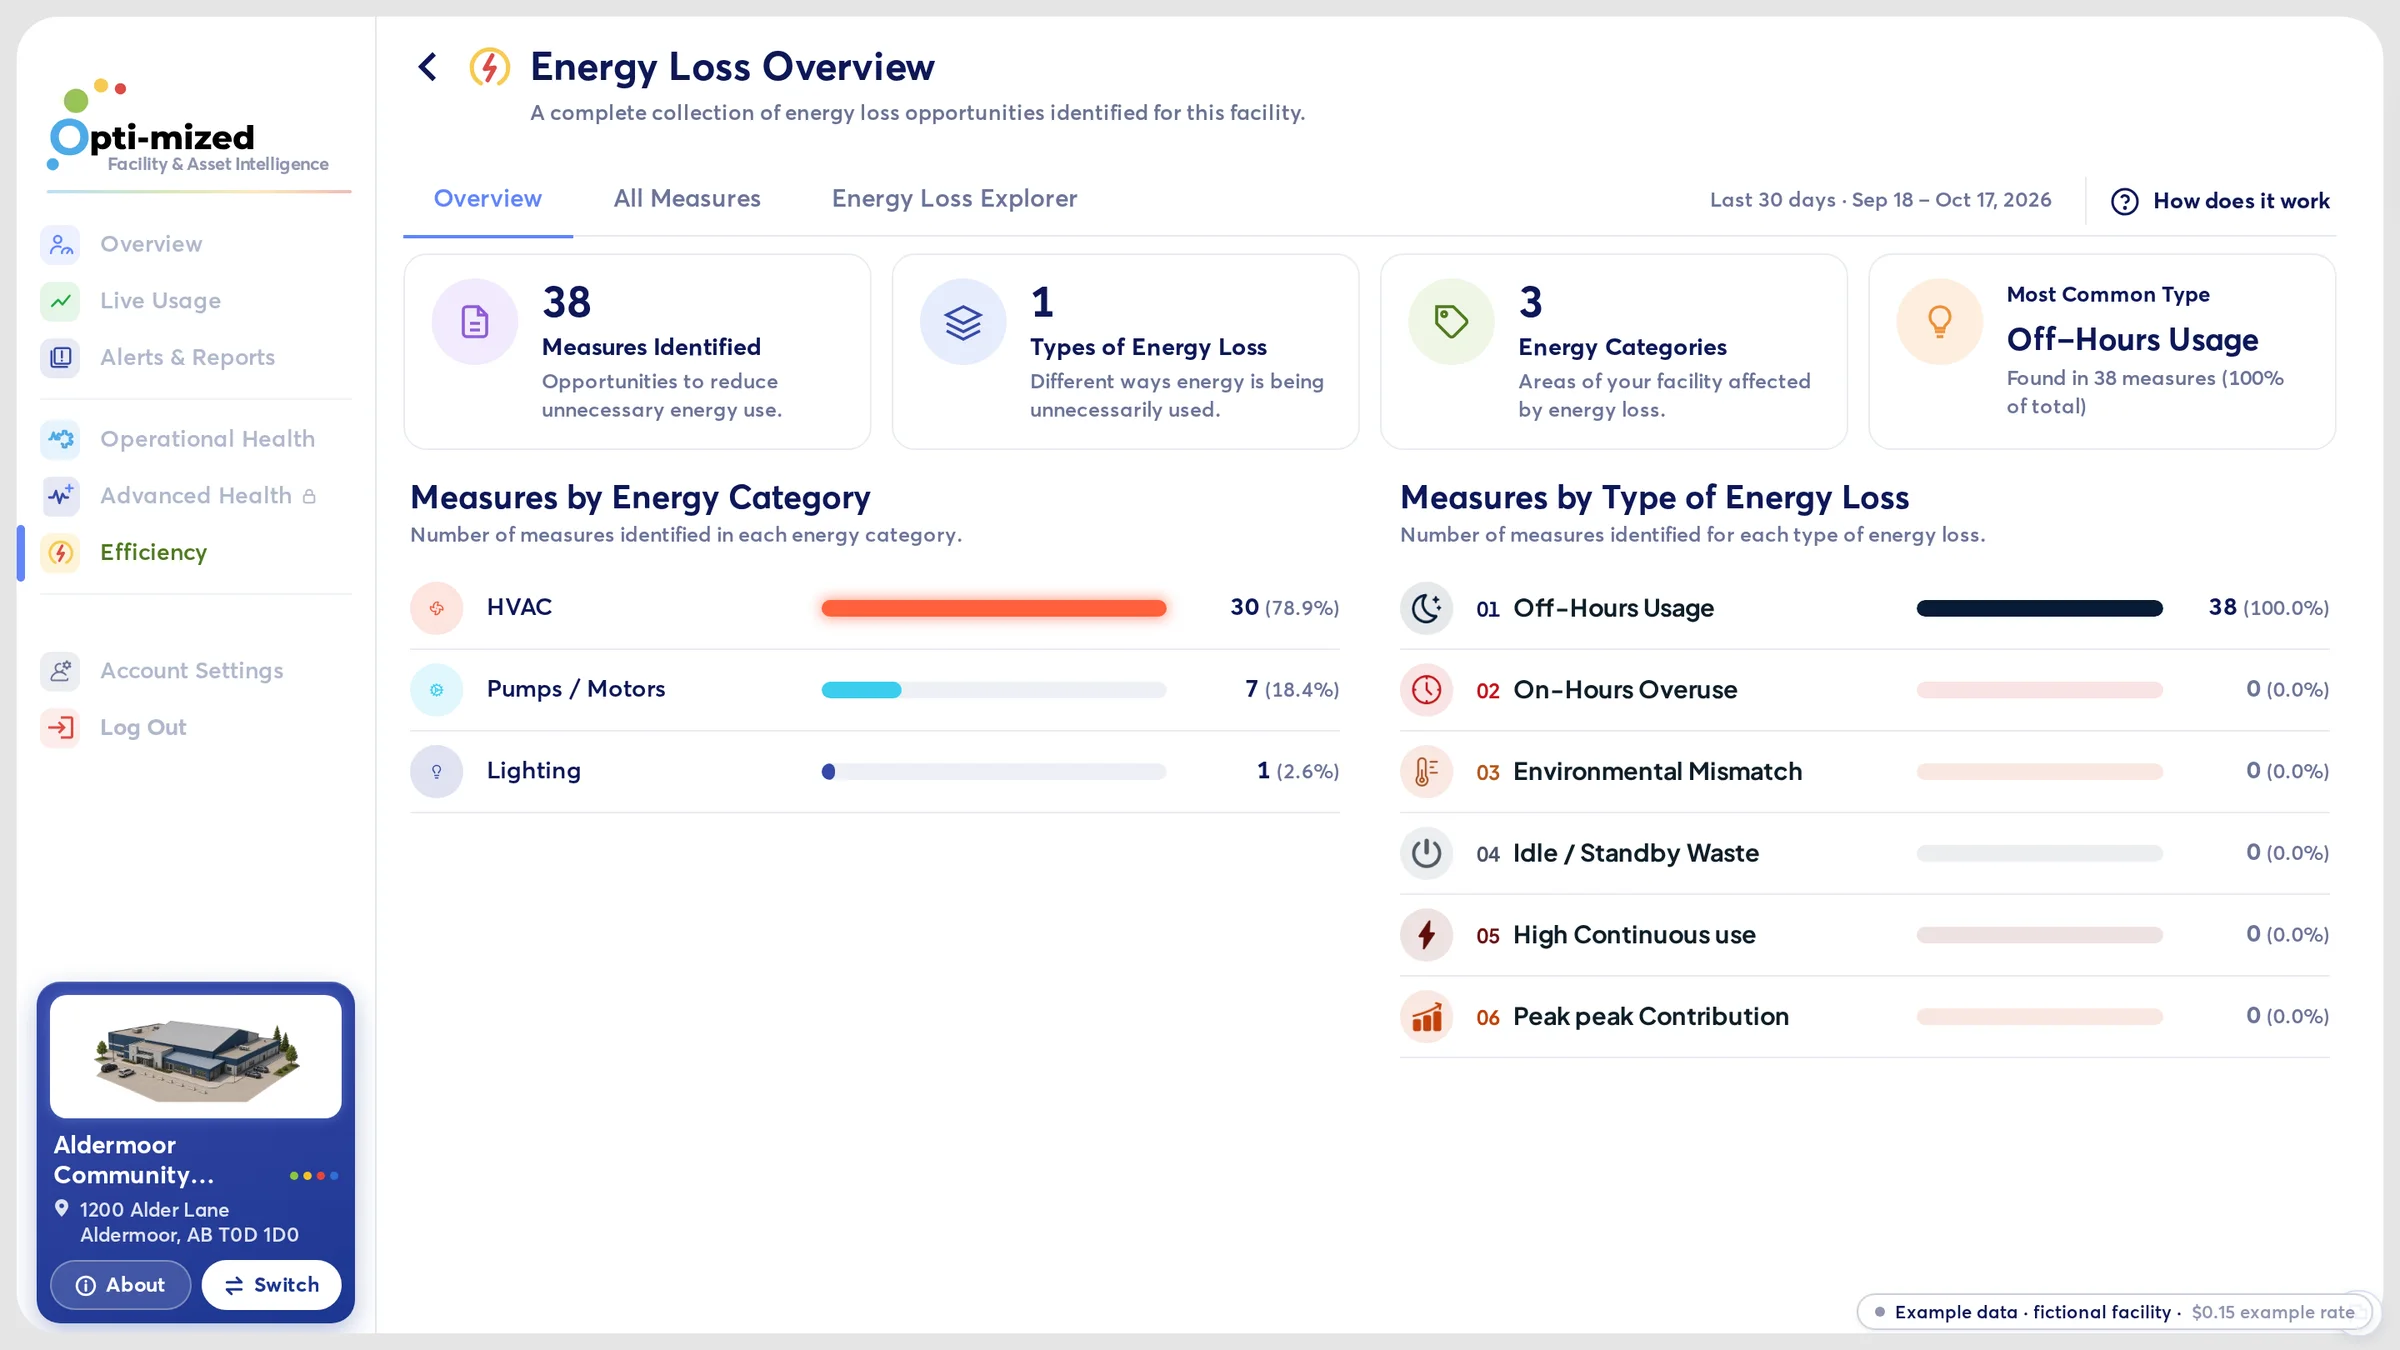Click the HVAC orange progress bar
Screen dimensions: 2400x1350
[993, 608]
